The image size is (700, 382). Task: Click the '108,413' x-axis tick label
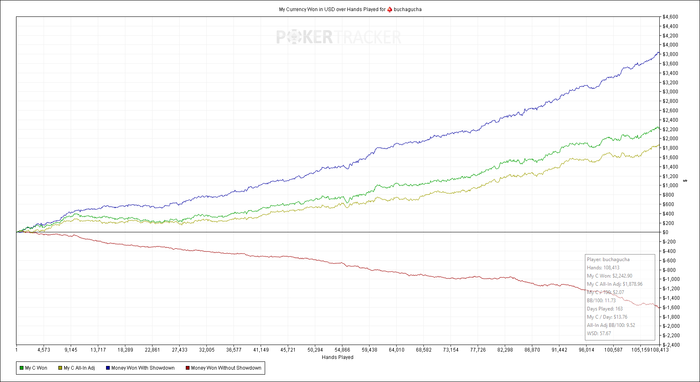pos(661,351)
